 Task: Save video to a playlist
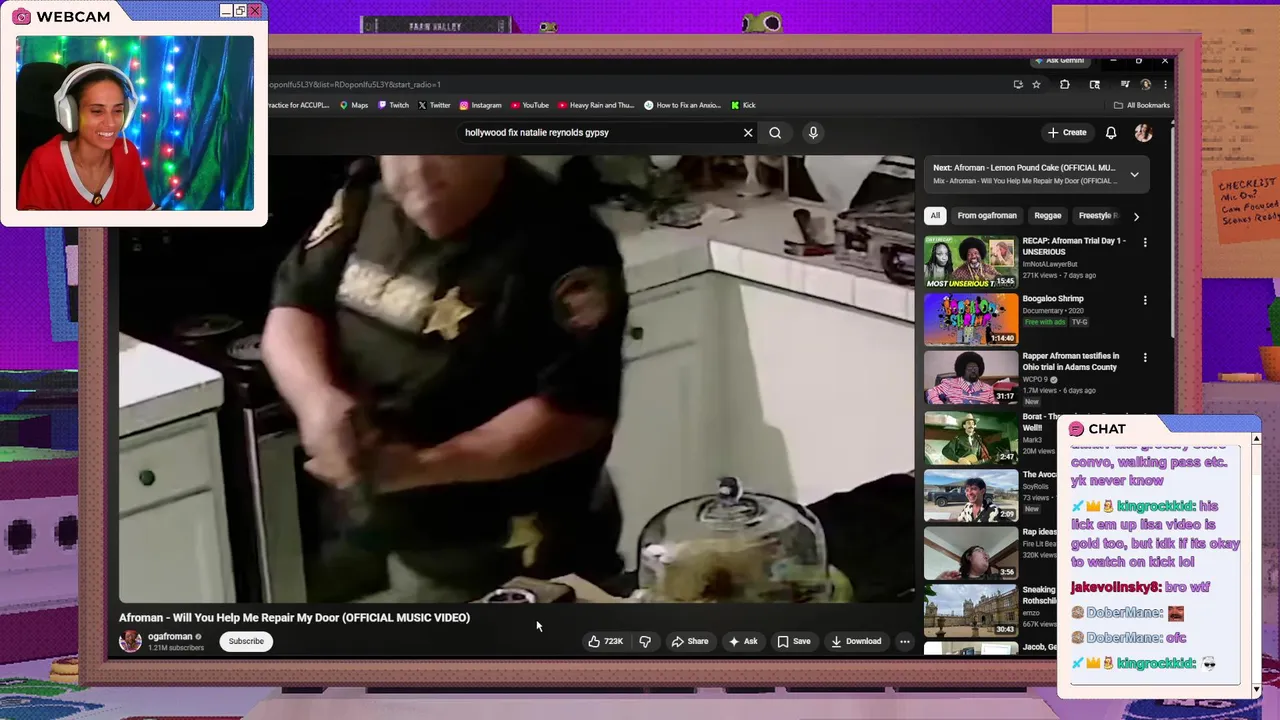click(794, 641)
